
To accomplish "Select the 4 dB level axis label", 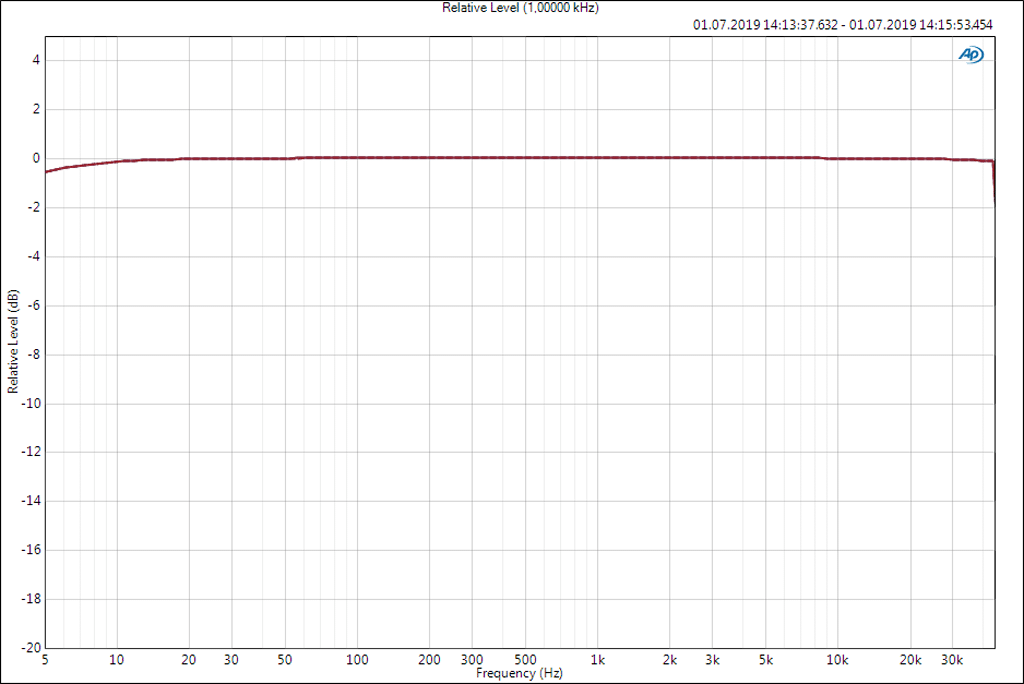I will (x=35, y=60).
